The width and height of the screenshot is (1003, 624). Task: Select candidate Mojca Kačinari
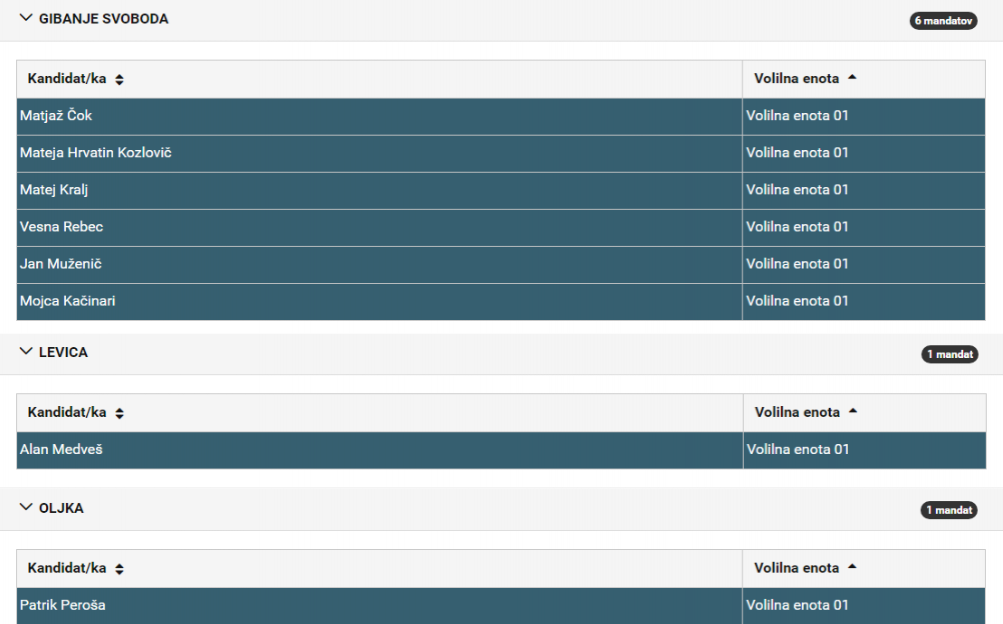pos(68,301)
